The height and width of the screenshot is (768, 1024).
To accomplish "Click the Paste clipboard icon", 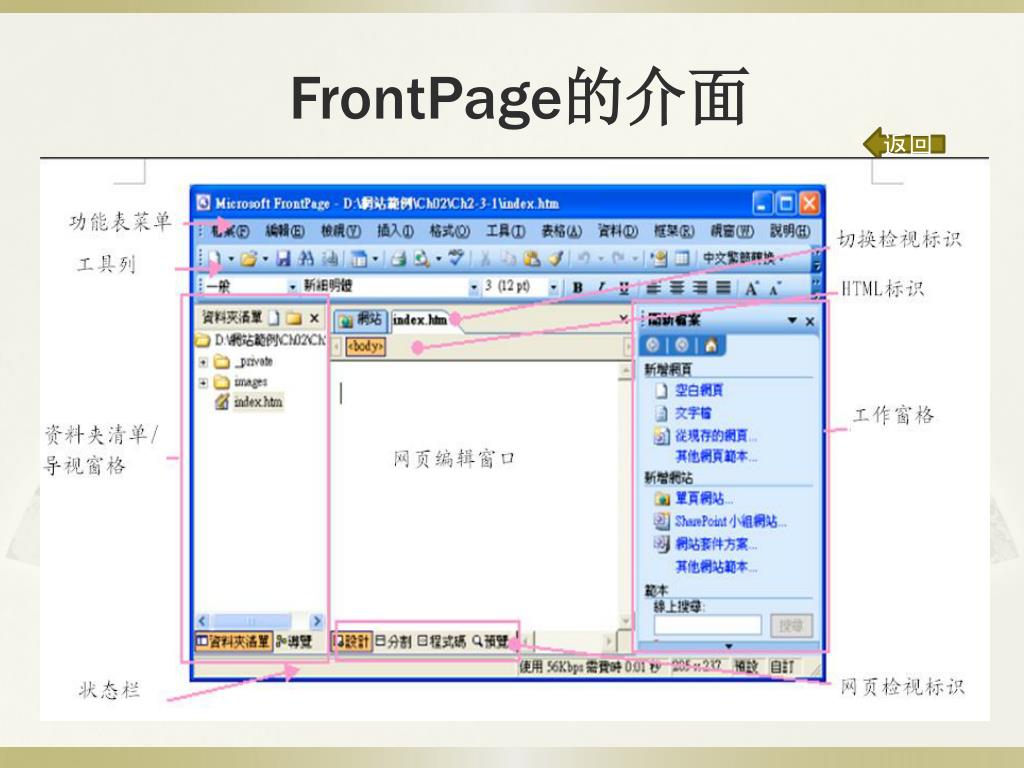I will coord(532,259).
